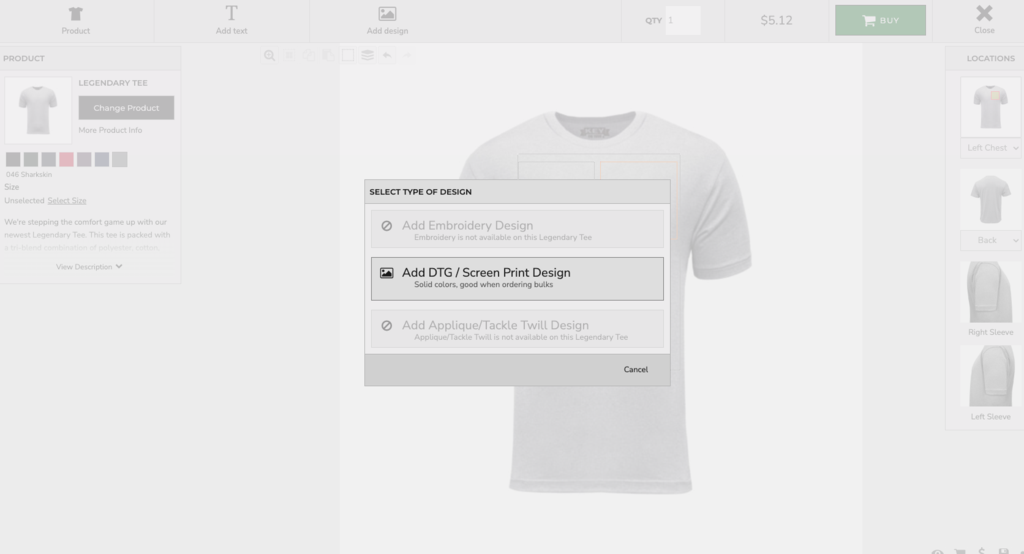
Task: Open the More Product Info link
Action: coord(110,130)
